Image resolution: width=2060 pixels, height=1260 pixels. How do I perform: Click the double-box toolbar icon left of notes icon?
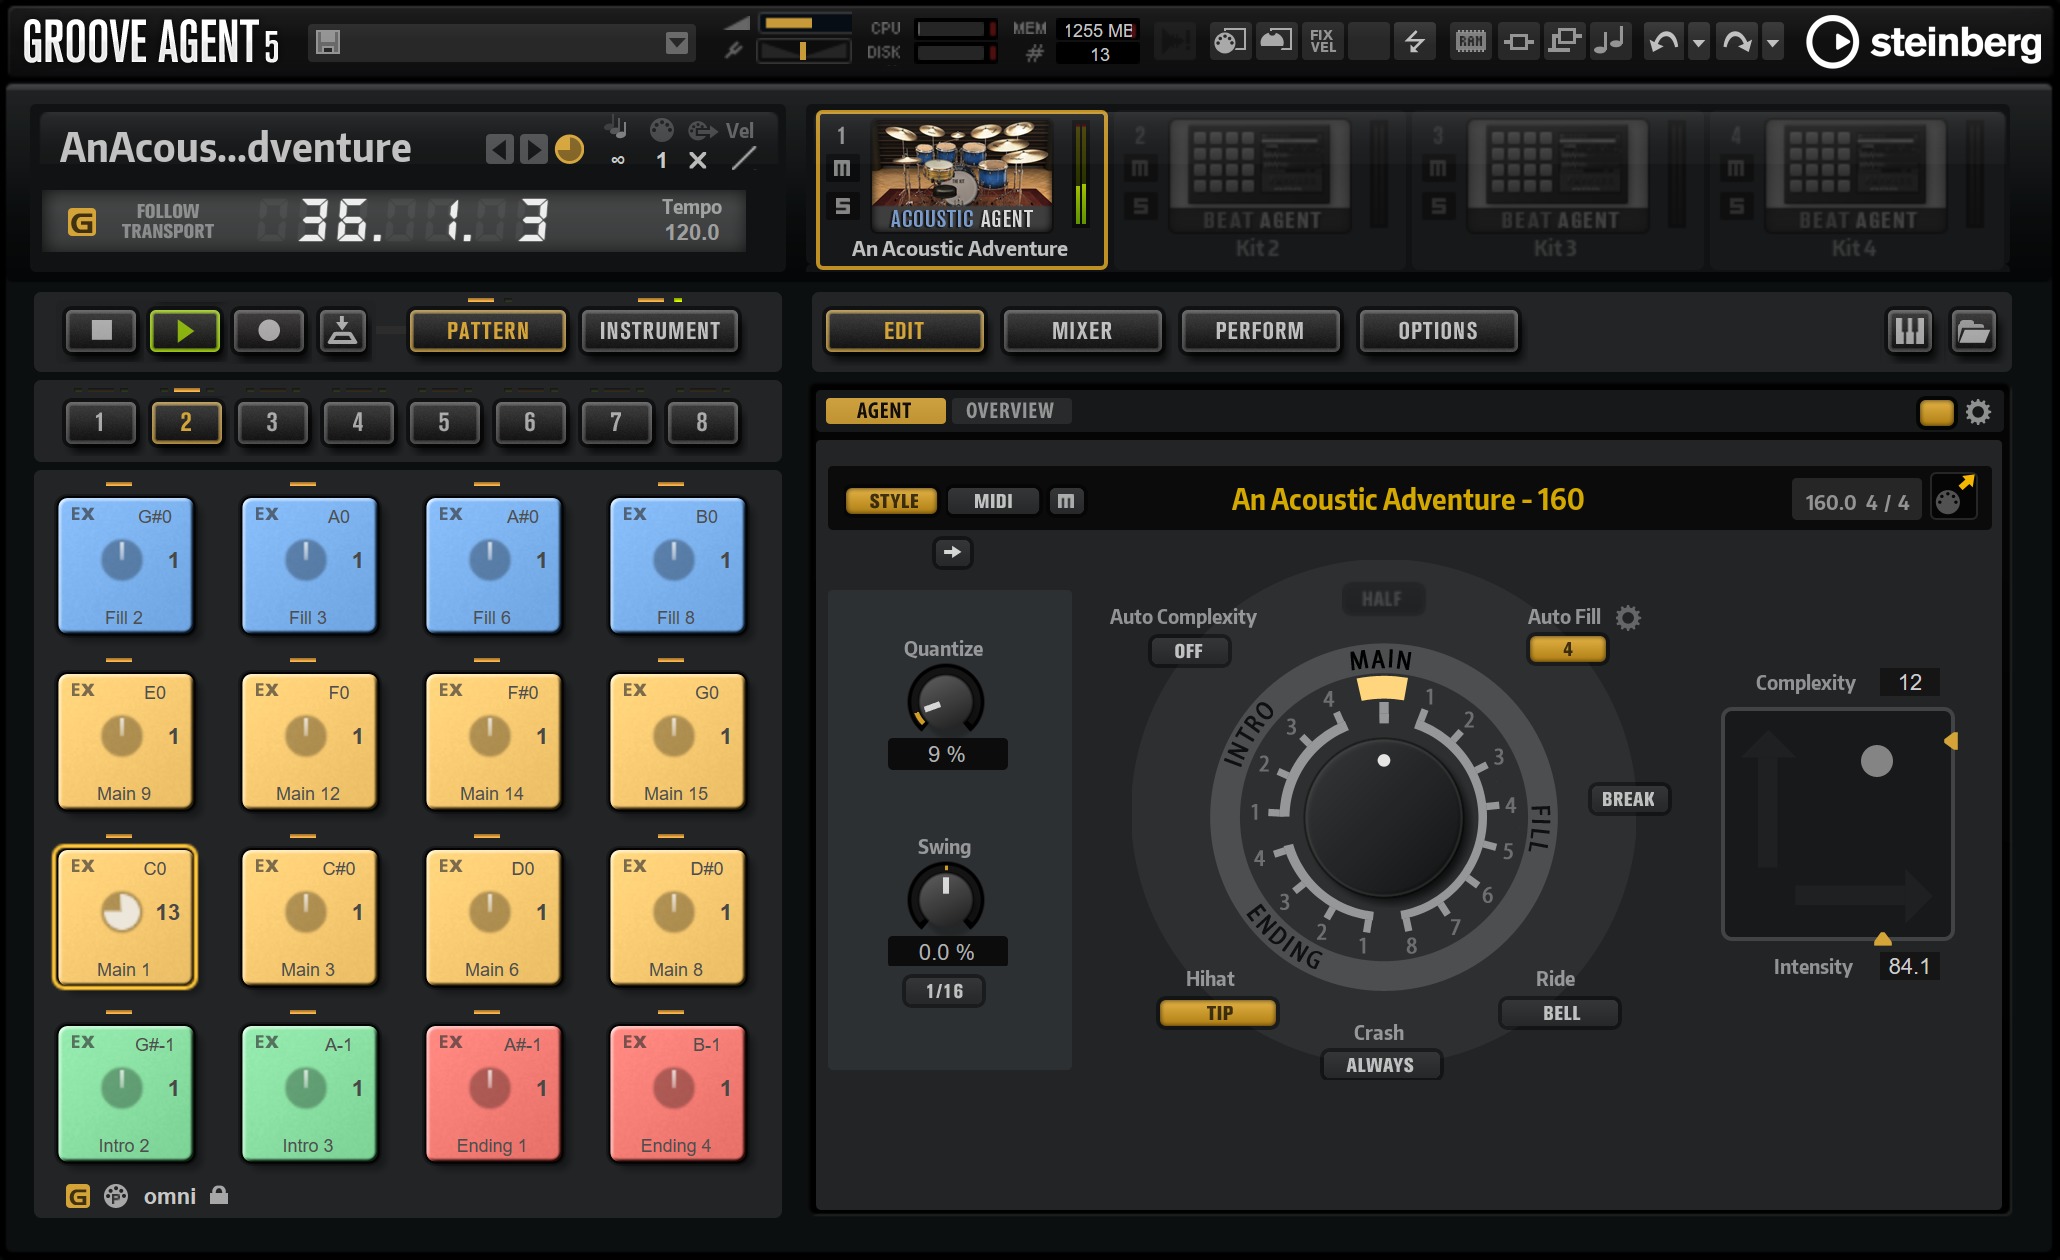[x=1565, y=42]
